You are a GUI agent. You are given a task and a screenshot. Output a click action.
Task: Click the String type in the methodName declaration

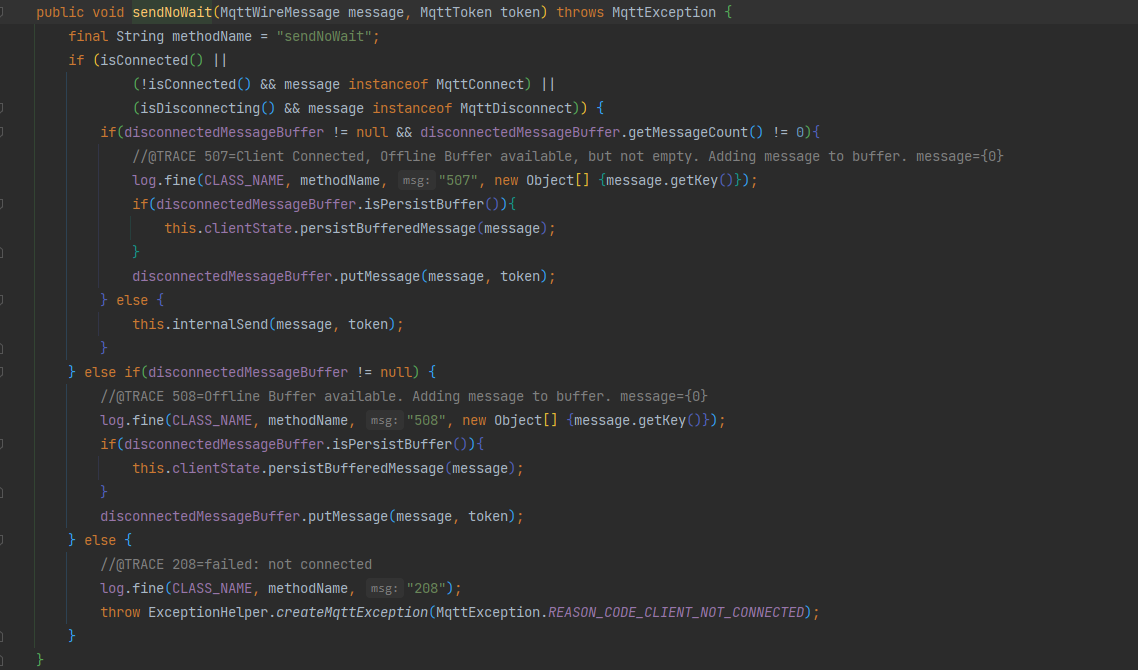[140, 36]
